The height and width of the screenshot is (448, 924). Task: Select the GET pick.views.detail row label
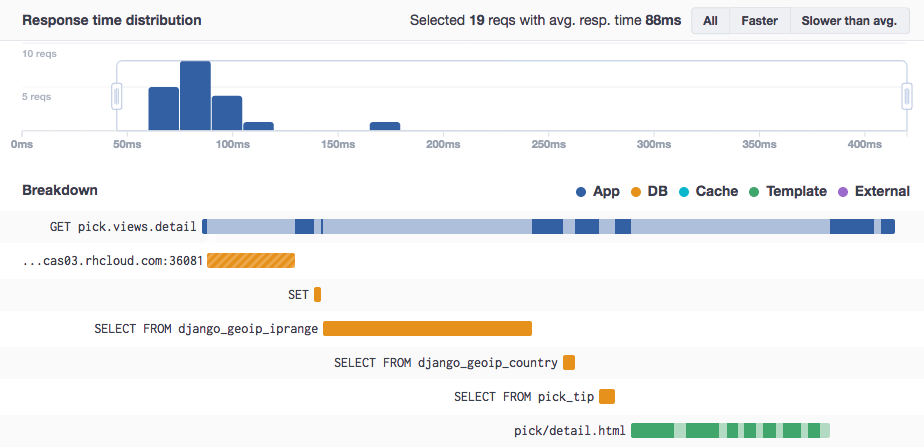pyautogui.click(x=123, y=227)
